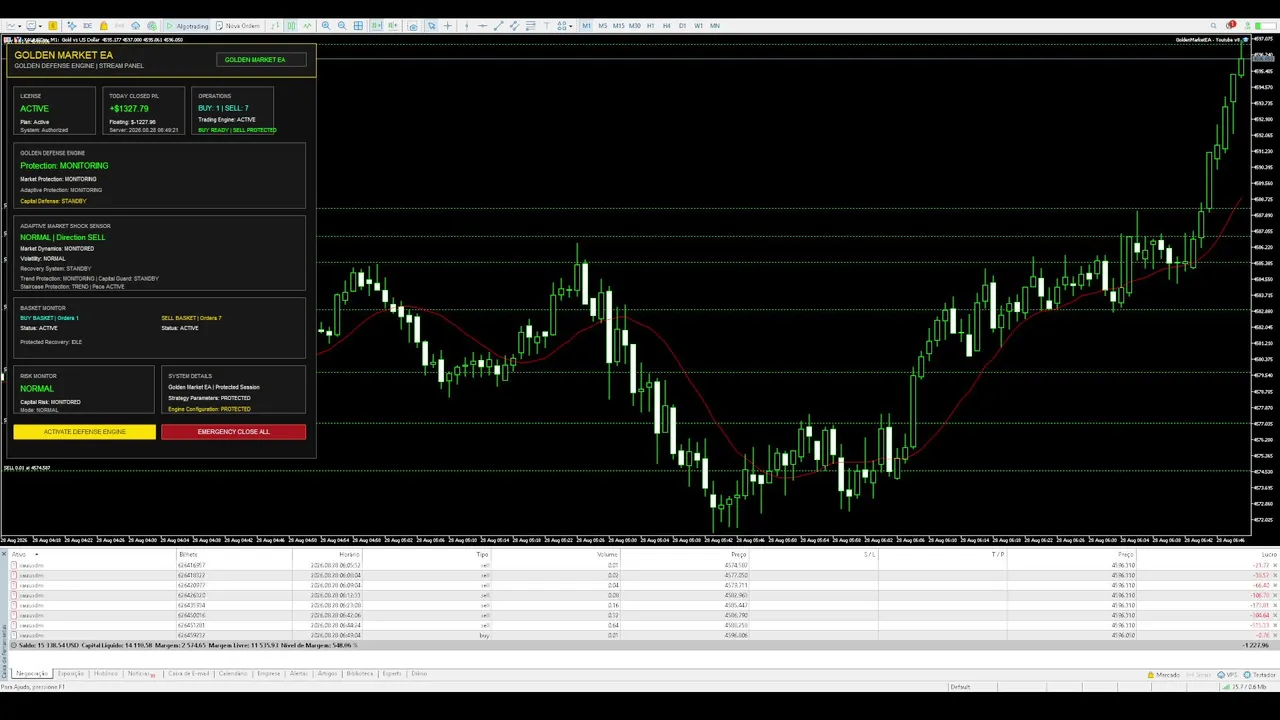Open the Exposição tab
Image resolution: width=1280 pixels, height=720 pixels.
point(70,673)
